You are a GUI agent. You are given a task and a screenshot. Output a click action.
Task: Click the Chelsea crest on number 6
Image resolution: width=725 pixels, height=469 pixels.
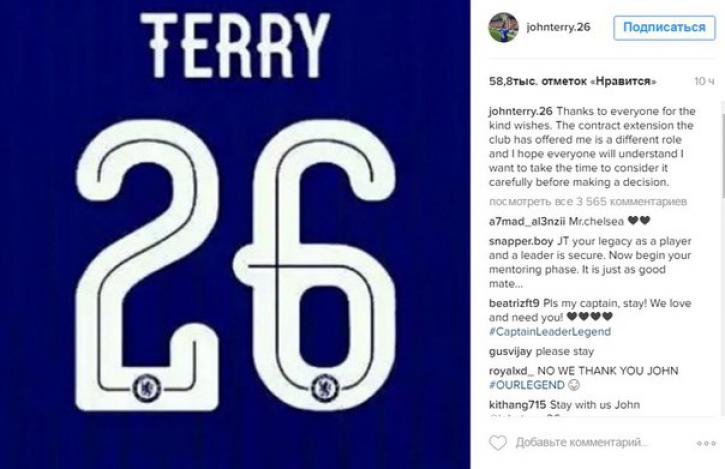pyautogui.click(x=325, y=388)
